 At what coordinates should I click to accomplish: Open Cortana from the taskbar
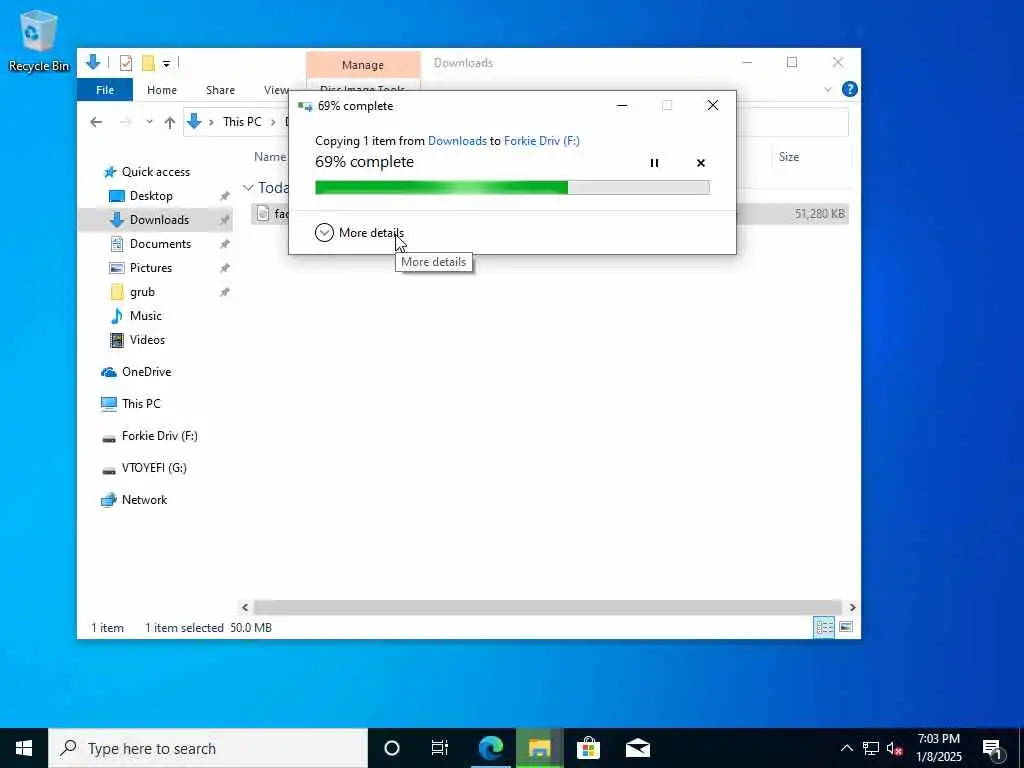tap(392, 748)
